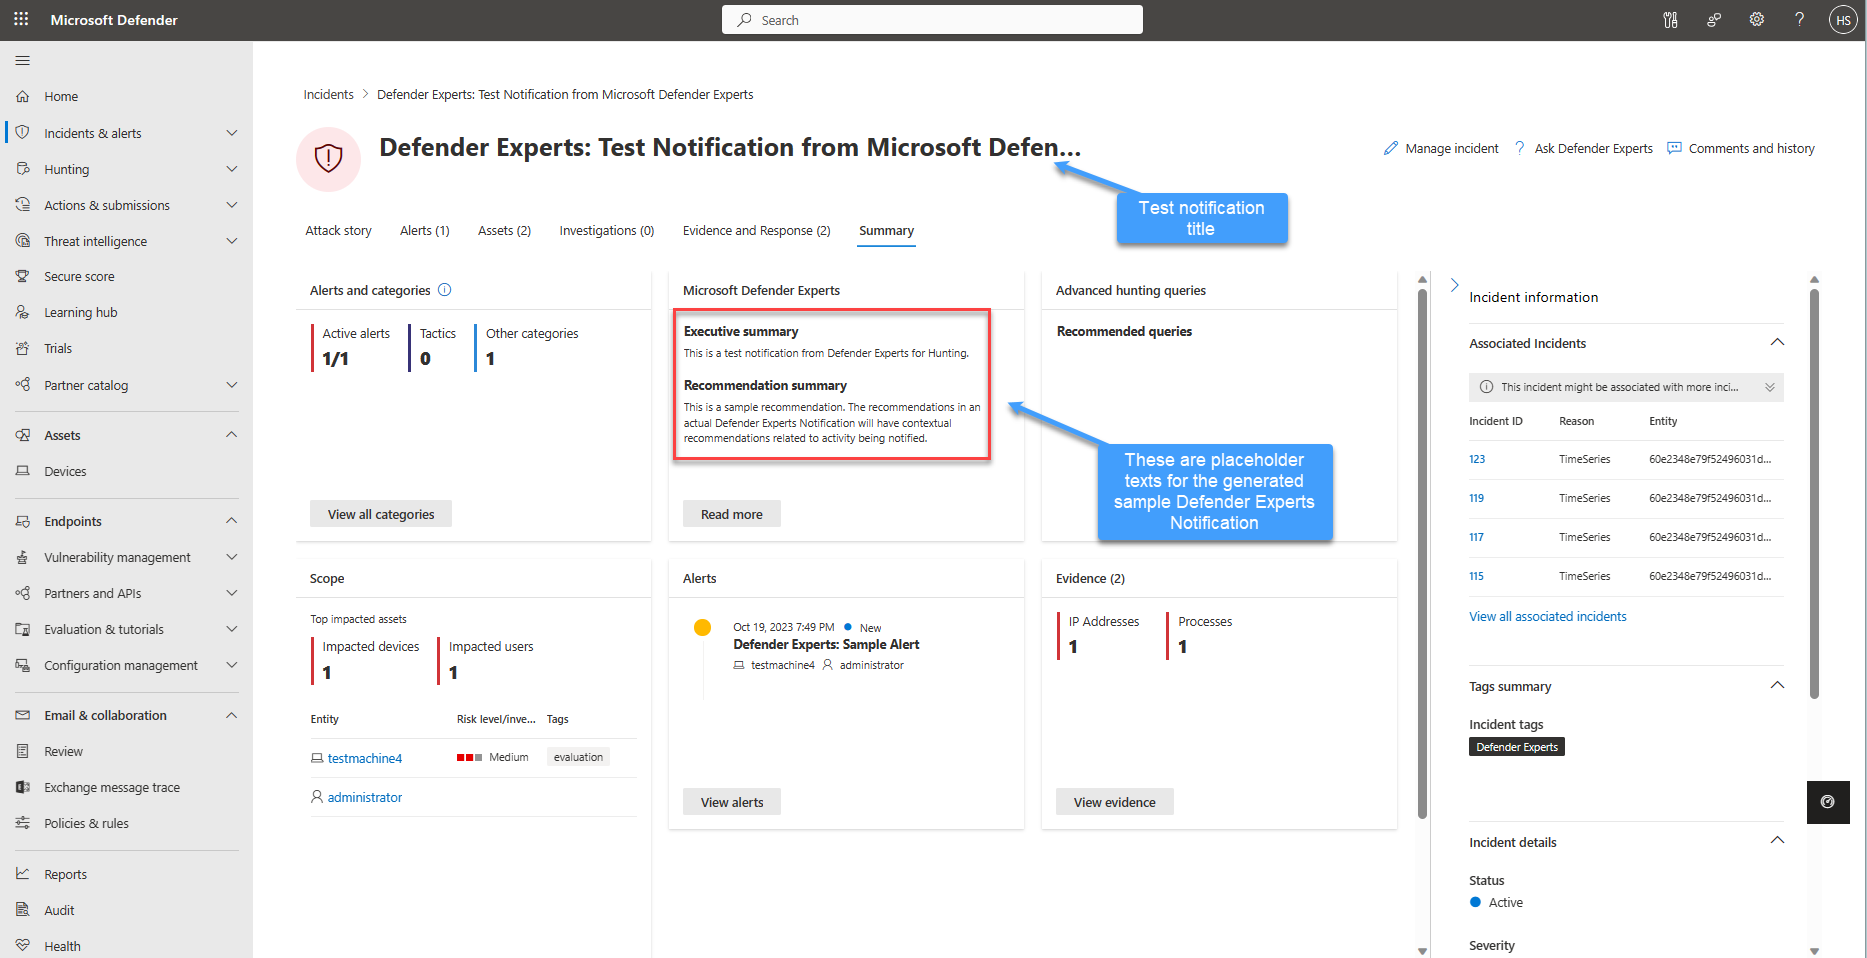Click the Hunting icon in sidebar

click(x=22, y=169)
